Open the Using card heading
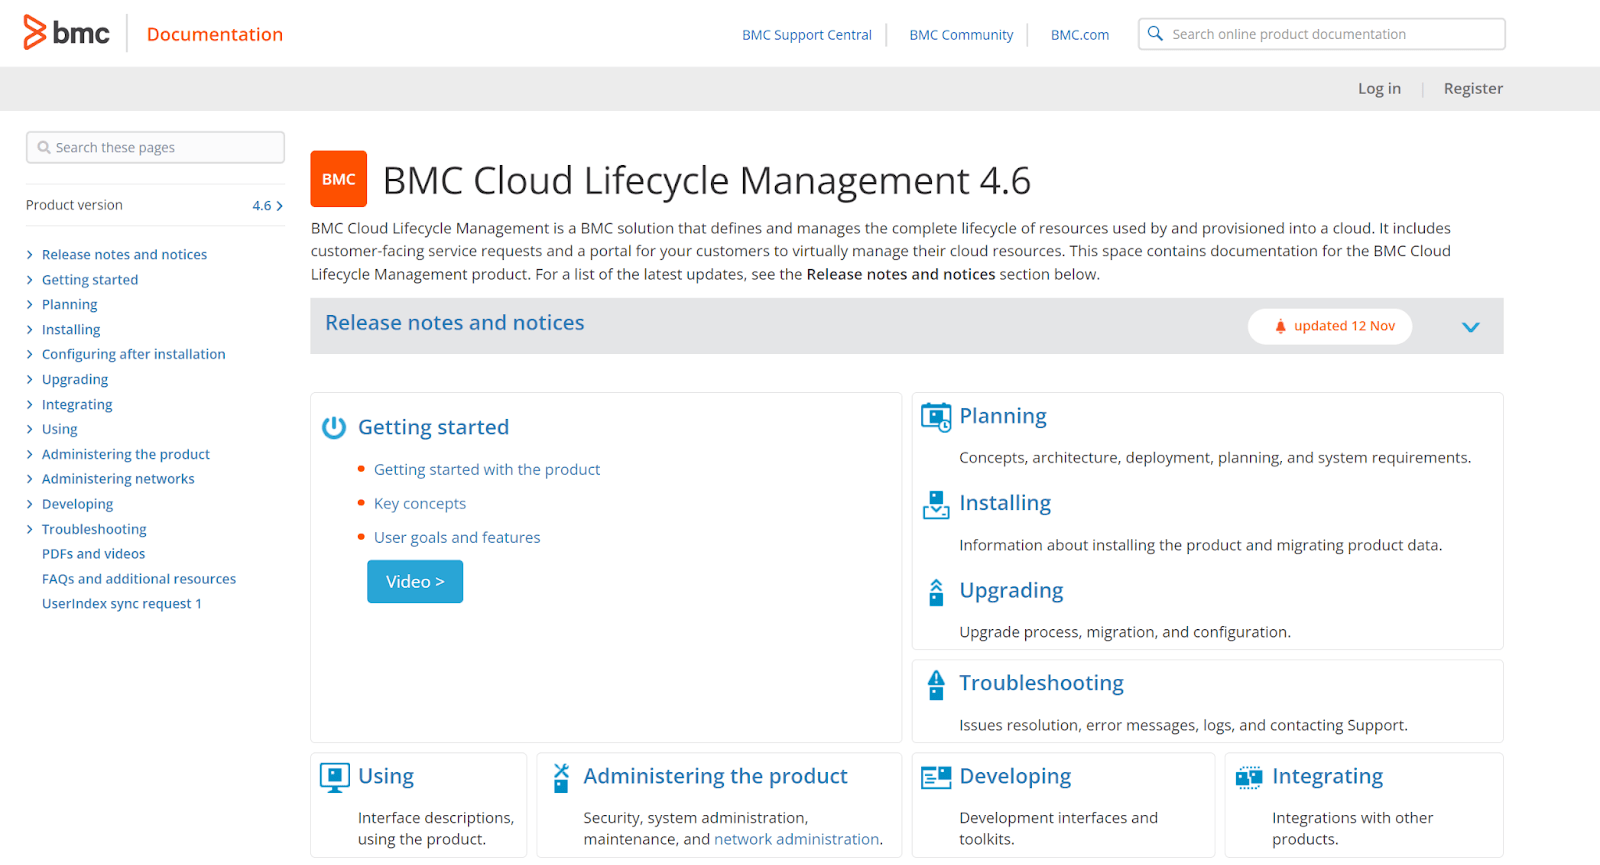The width and height of the screenshot is (1600, 865). tap(386, 776)
